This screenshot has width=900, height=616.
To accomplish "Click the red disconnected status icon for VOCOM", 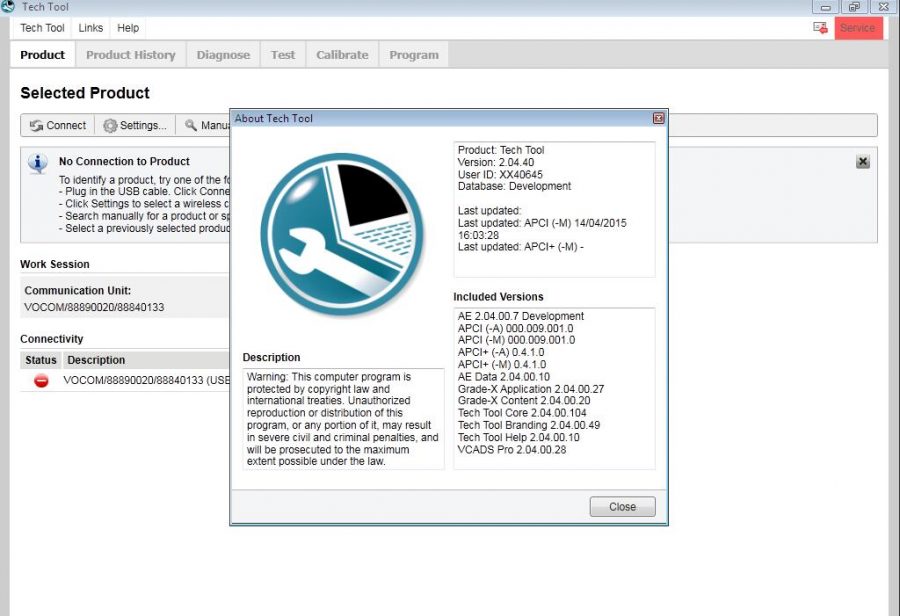I will pos(39,380).
